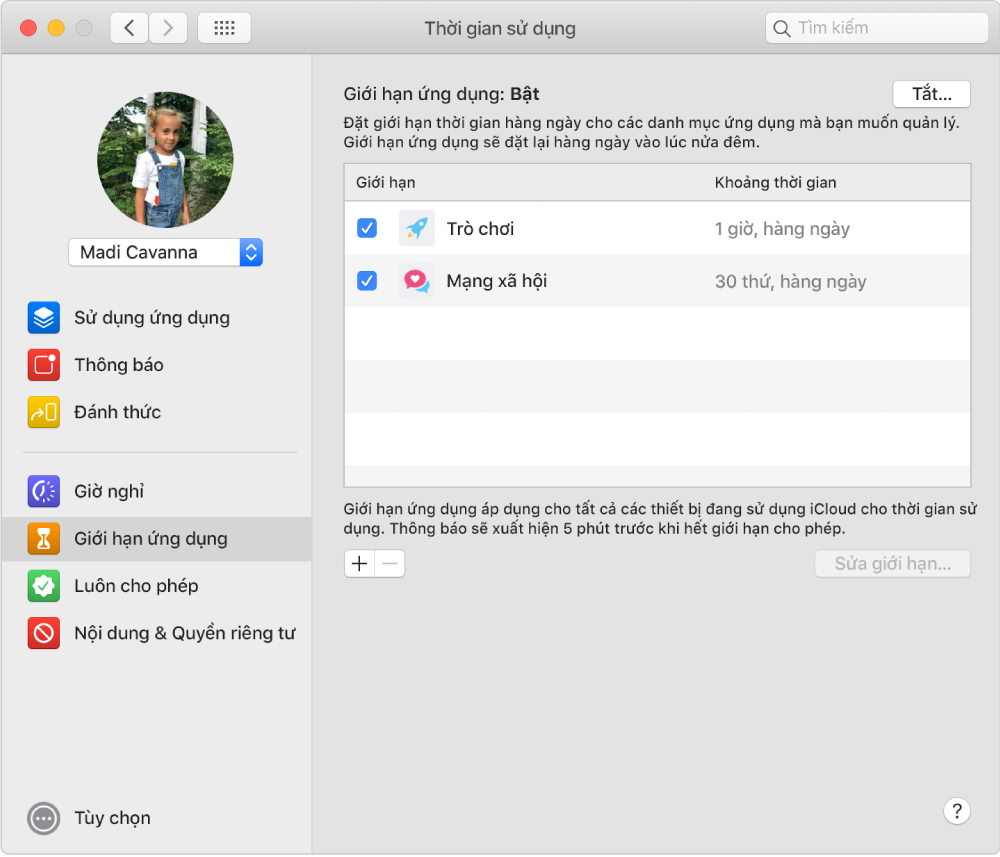Open Tùy chọn options label
Viewport: 1000px width, 857px height.
click(112, 818)
